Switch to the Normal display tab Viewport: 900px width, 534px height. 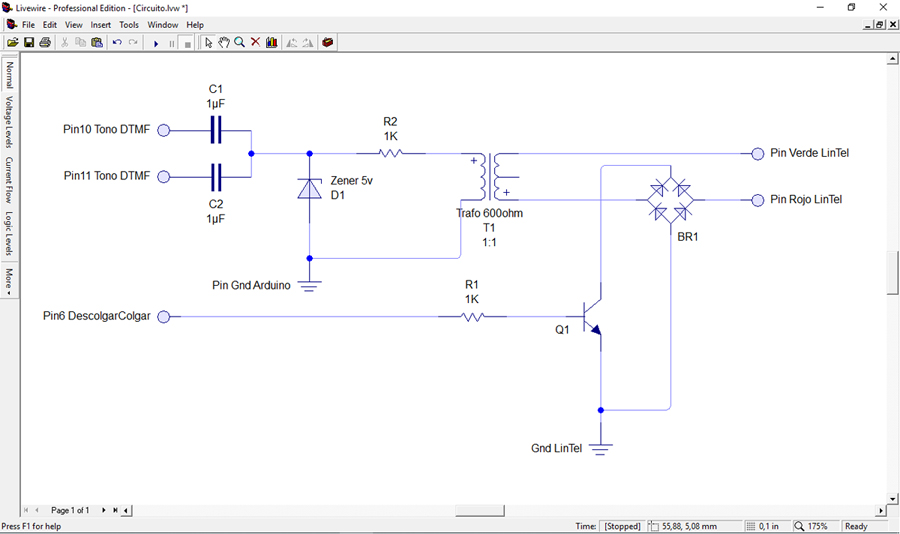pyautogui.click(x=9, y=75)
